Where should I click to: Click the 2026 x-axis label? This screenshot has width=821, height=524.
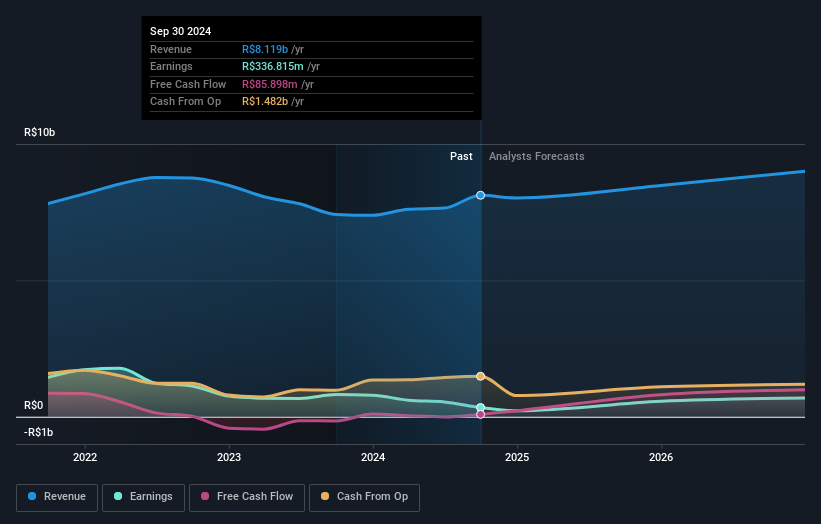[x=661, y=457]
